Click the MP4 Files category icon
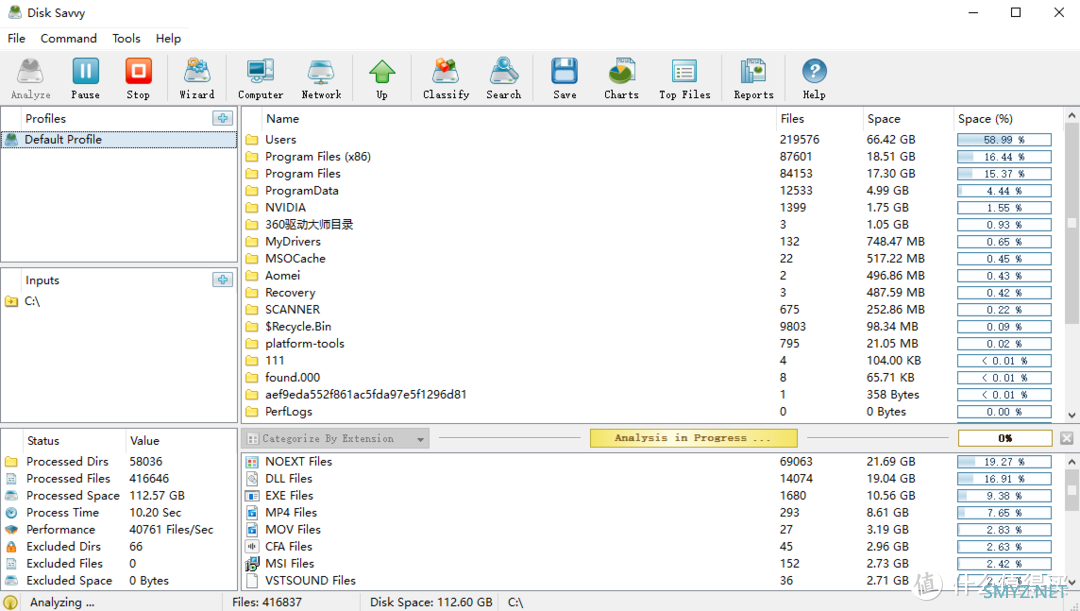This screenshot has width=1080, height=611. [x=252, y=512]
